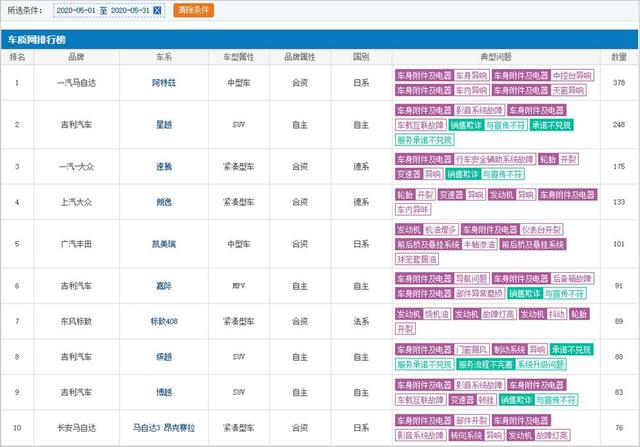The height and width of the screenshot is (447, 640).
Task: Open the 星越 car series link
Action: point(164,125)
